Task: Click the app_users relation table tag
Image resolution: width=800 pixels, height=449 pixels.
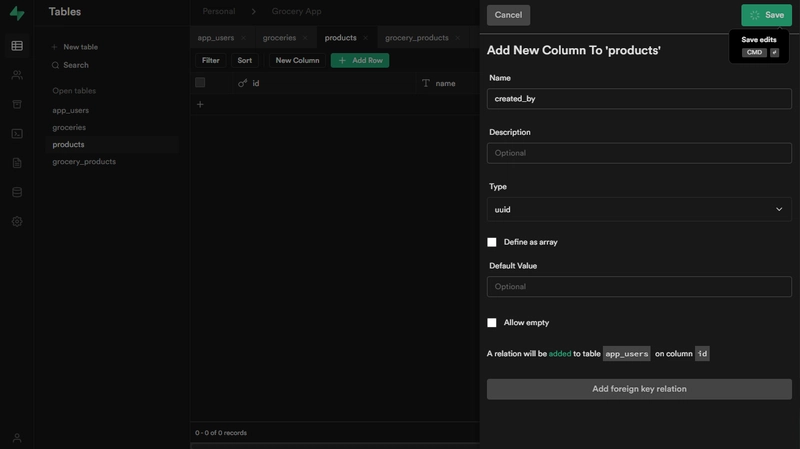Action: coord(627,354)
